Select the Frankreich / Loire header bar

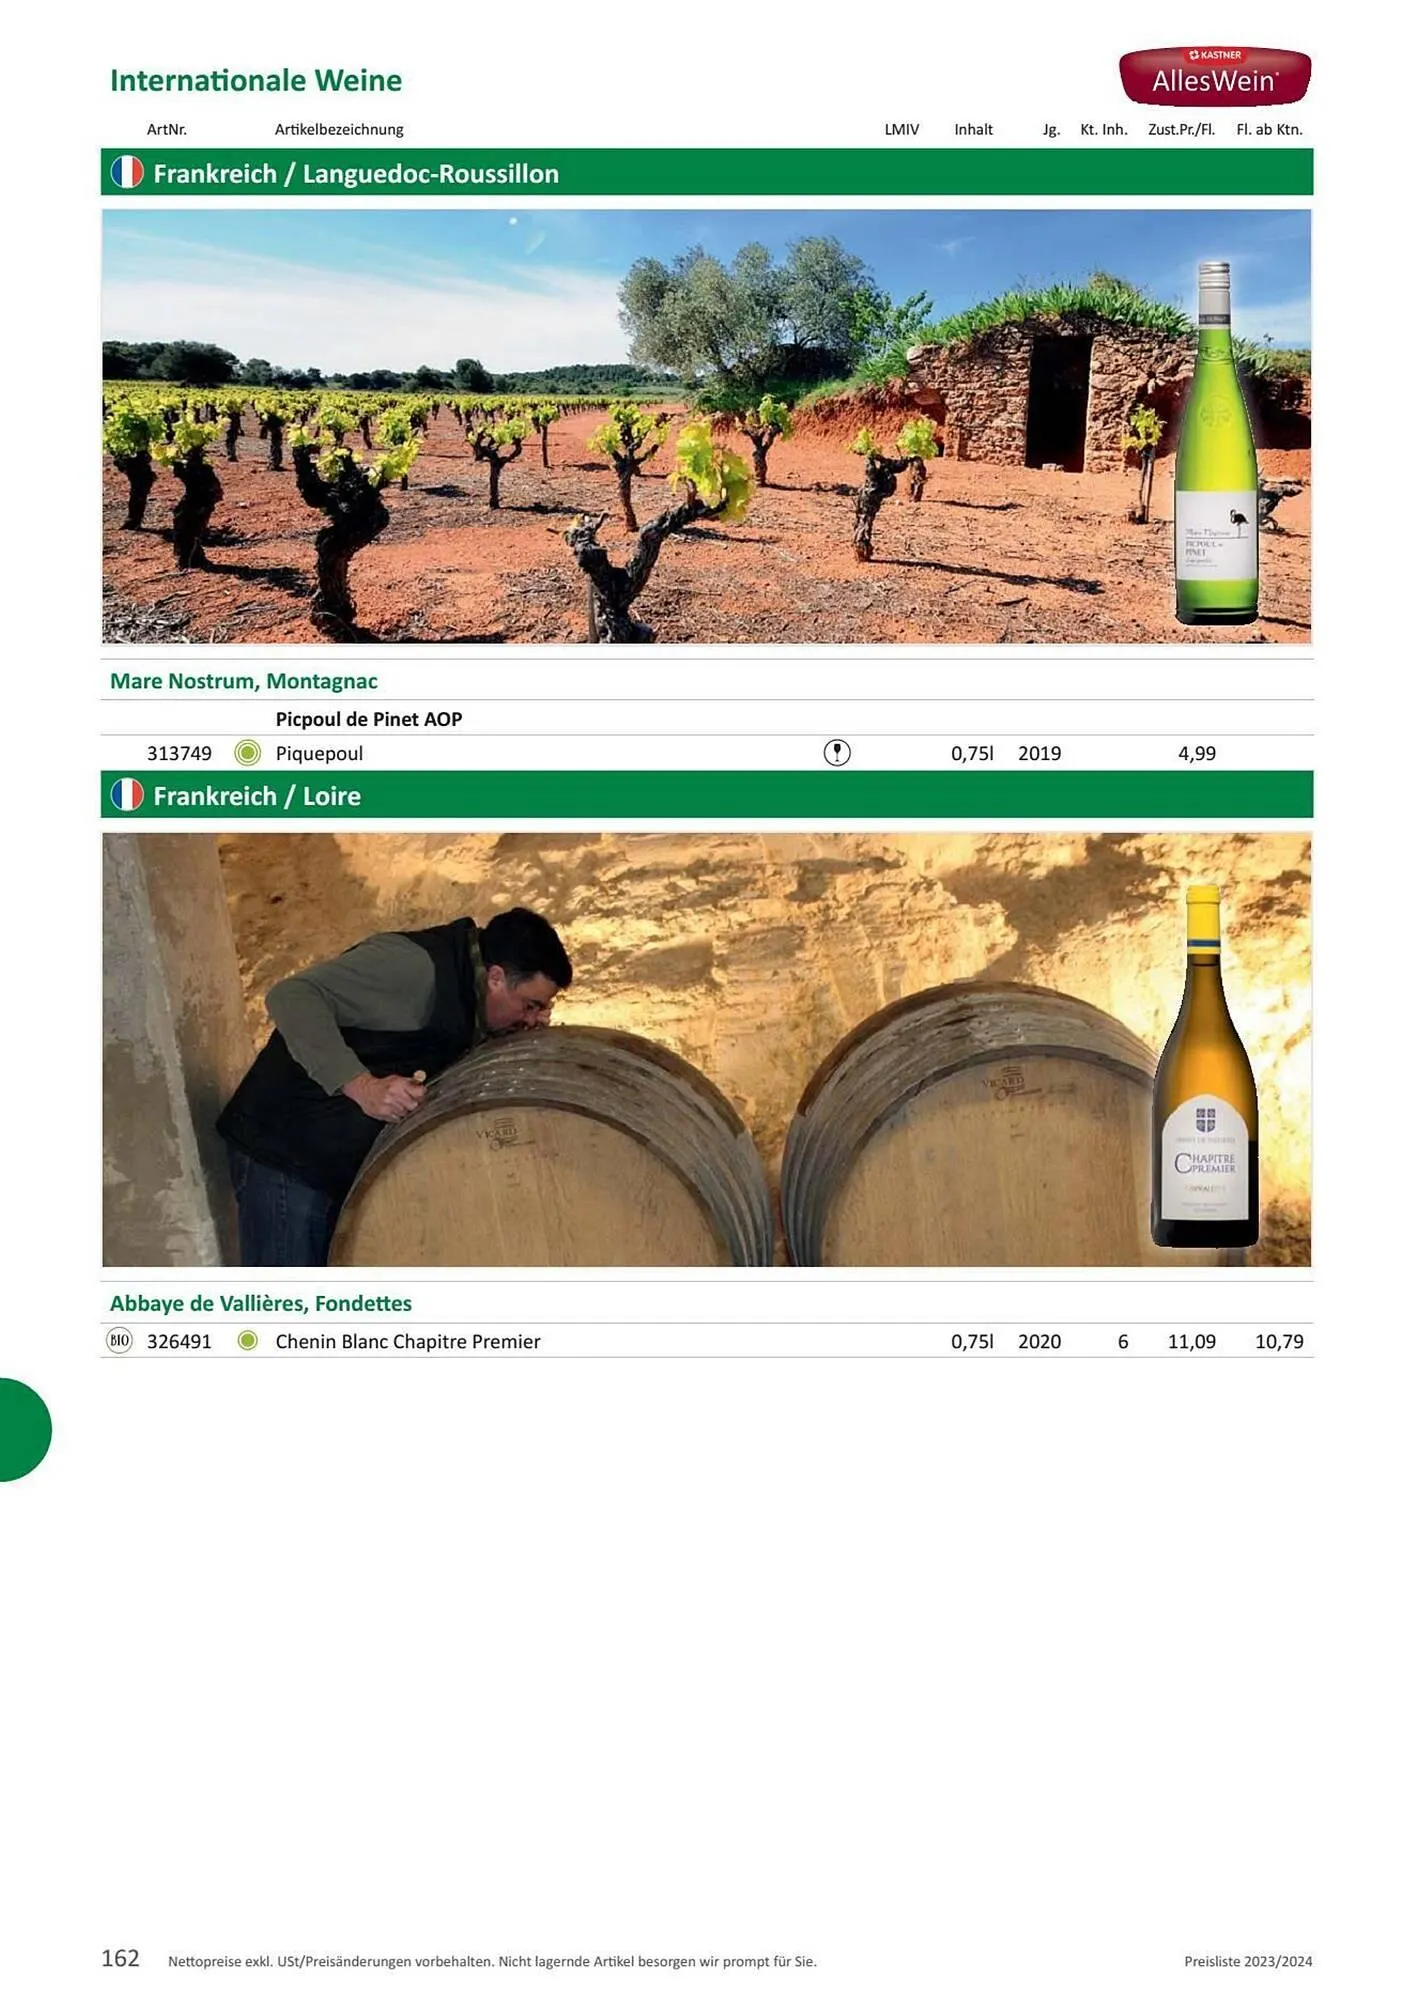(707, 795)
